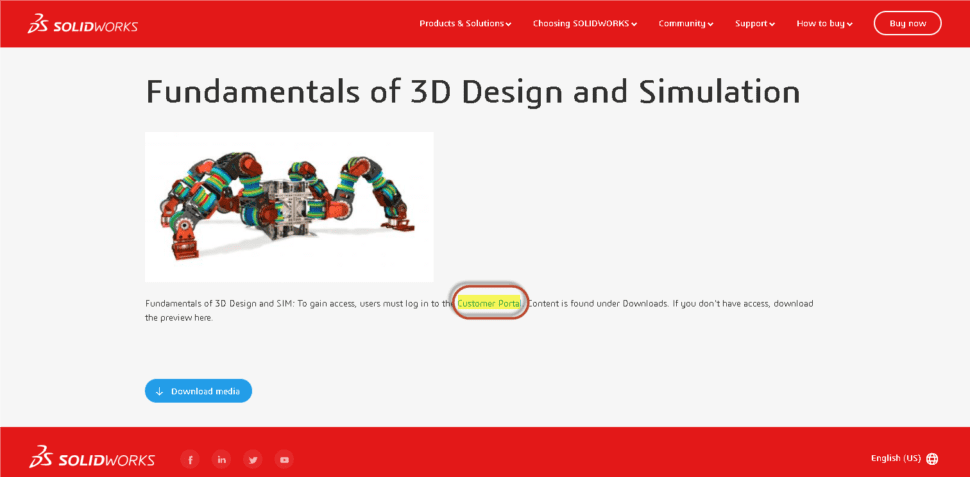Image resolution: width=970 pixels, height=477 pixels.
Task: Expand Choosing SOLIDWORKS menu
Action: 585,24
